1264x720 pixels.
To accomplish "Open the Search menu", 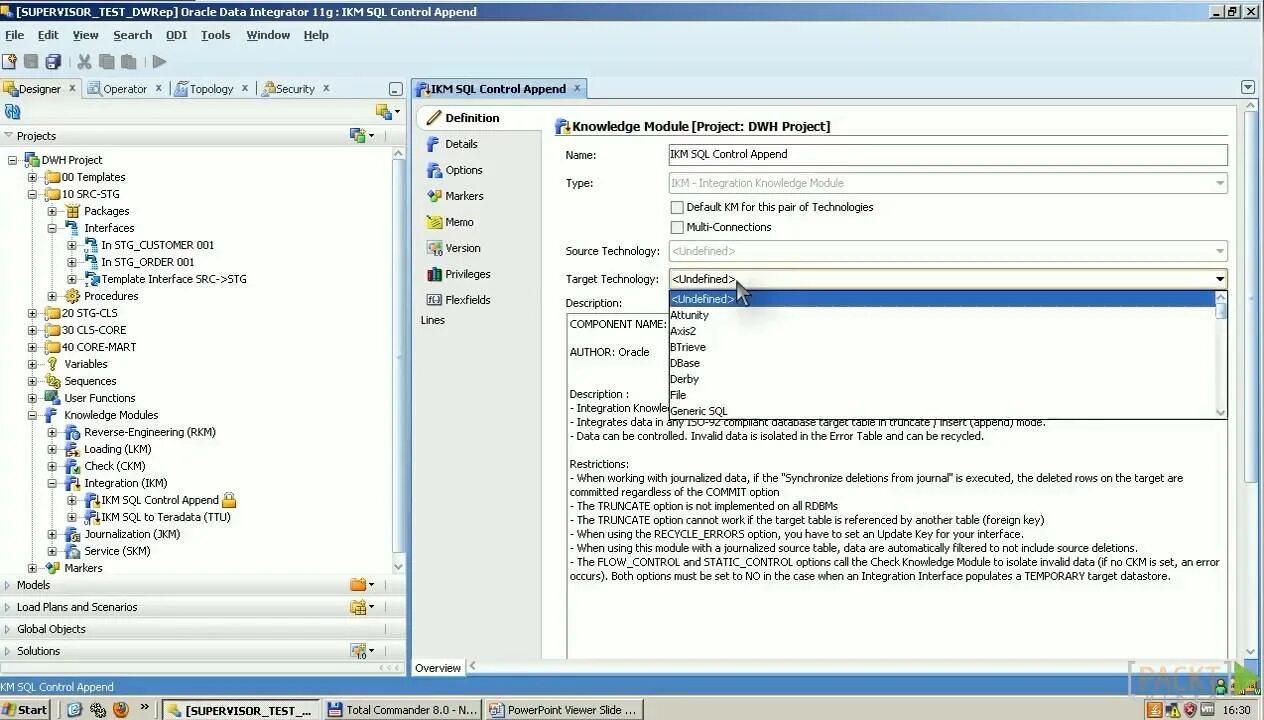I will (132, 35).
